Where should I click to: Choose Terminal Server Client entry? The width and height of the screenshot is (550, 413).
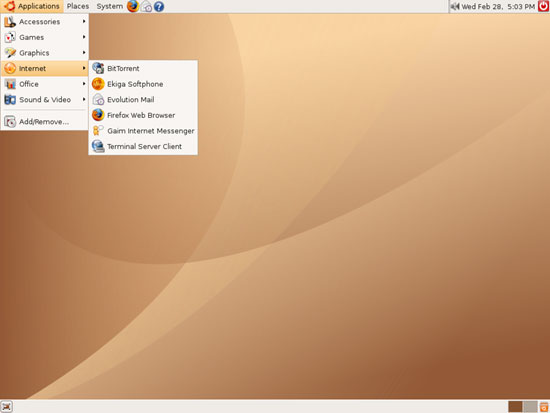coord(143,146)
